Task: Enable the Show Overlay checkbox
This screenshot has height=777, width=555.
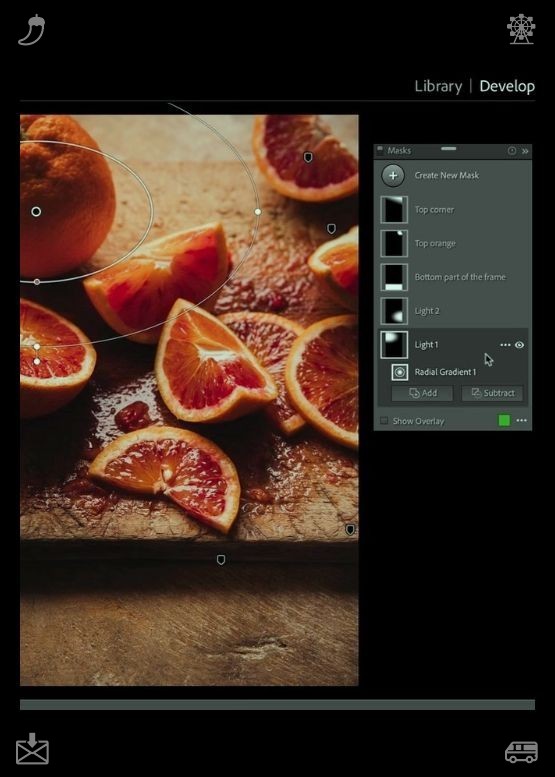Action: coord(384,421)
